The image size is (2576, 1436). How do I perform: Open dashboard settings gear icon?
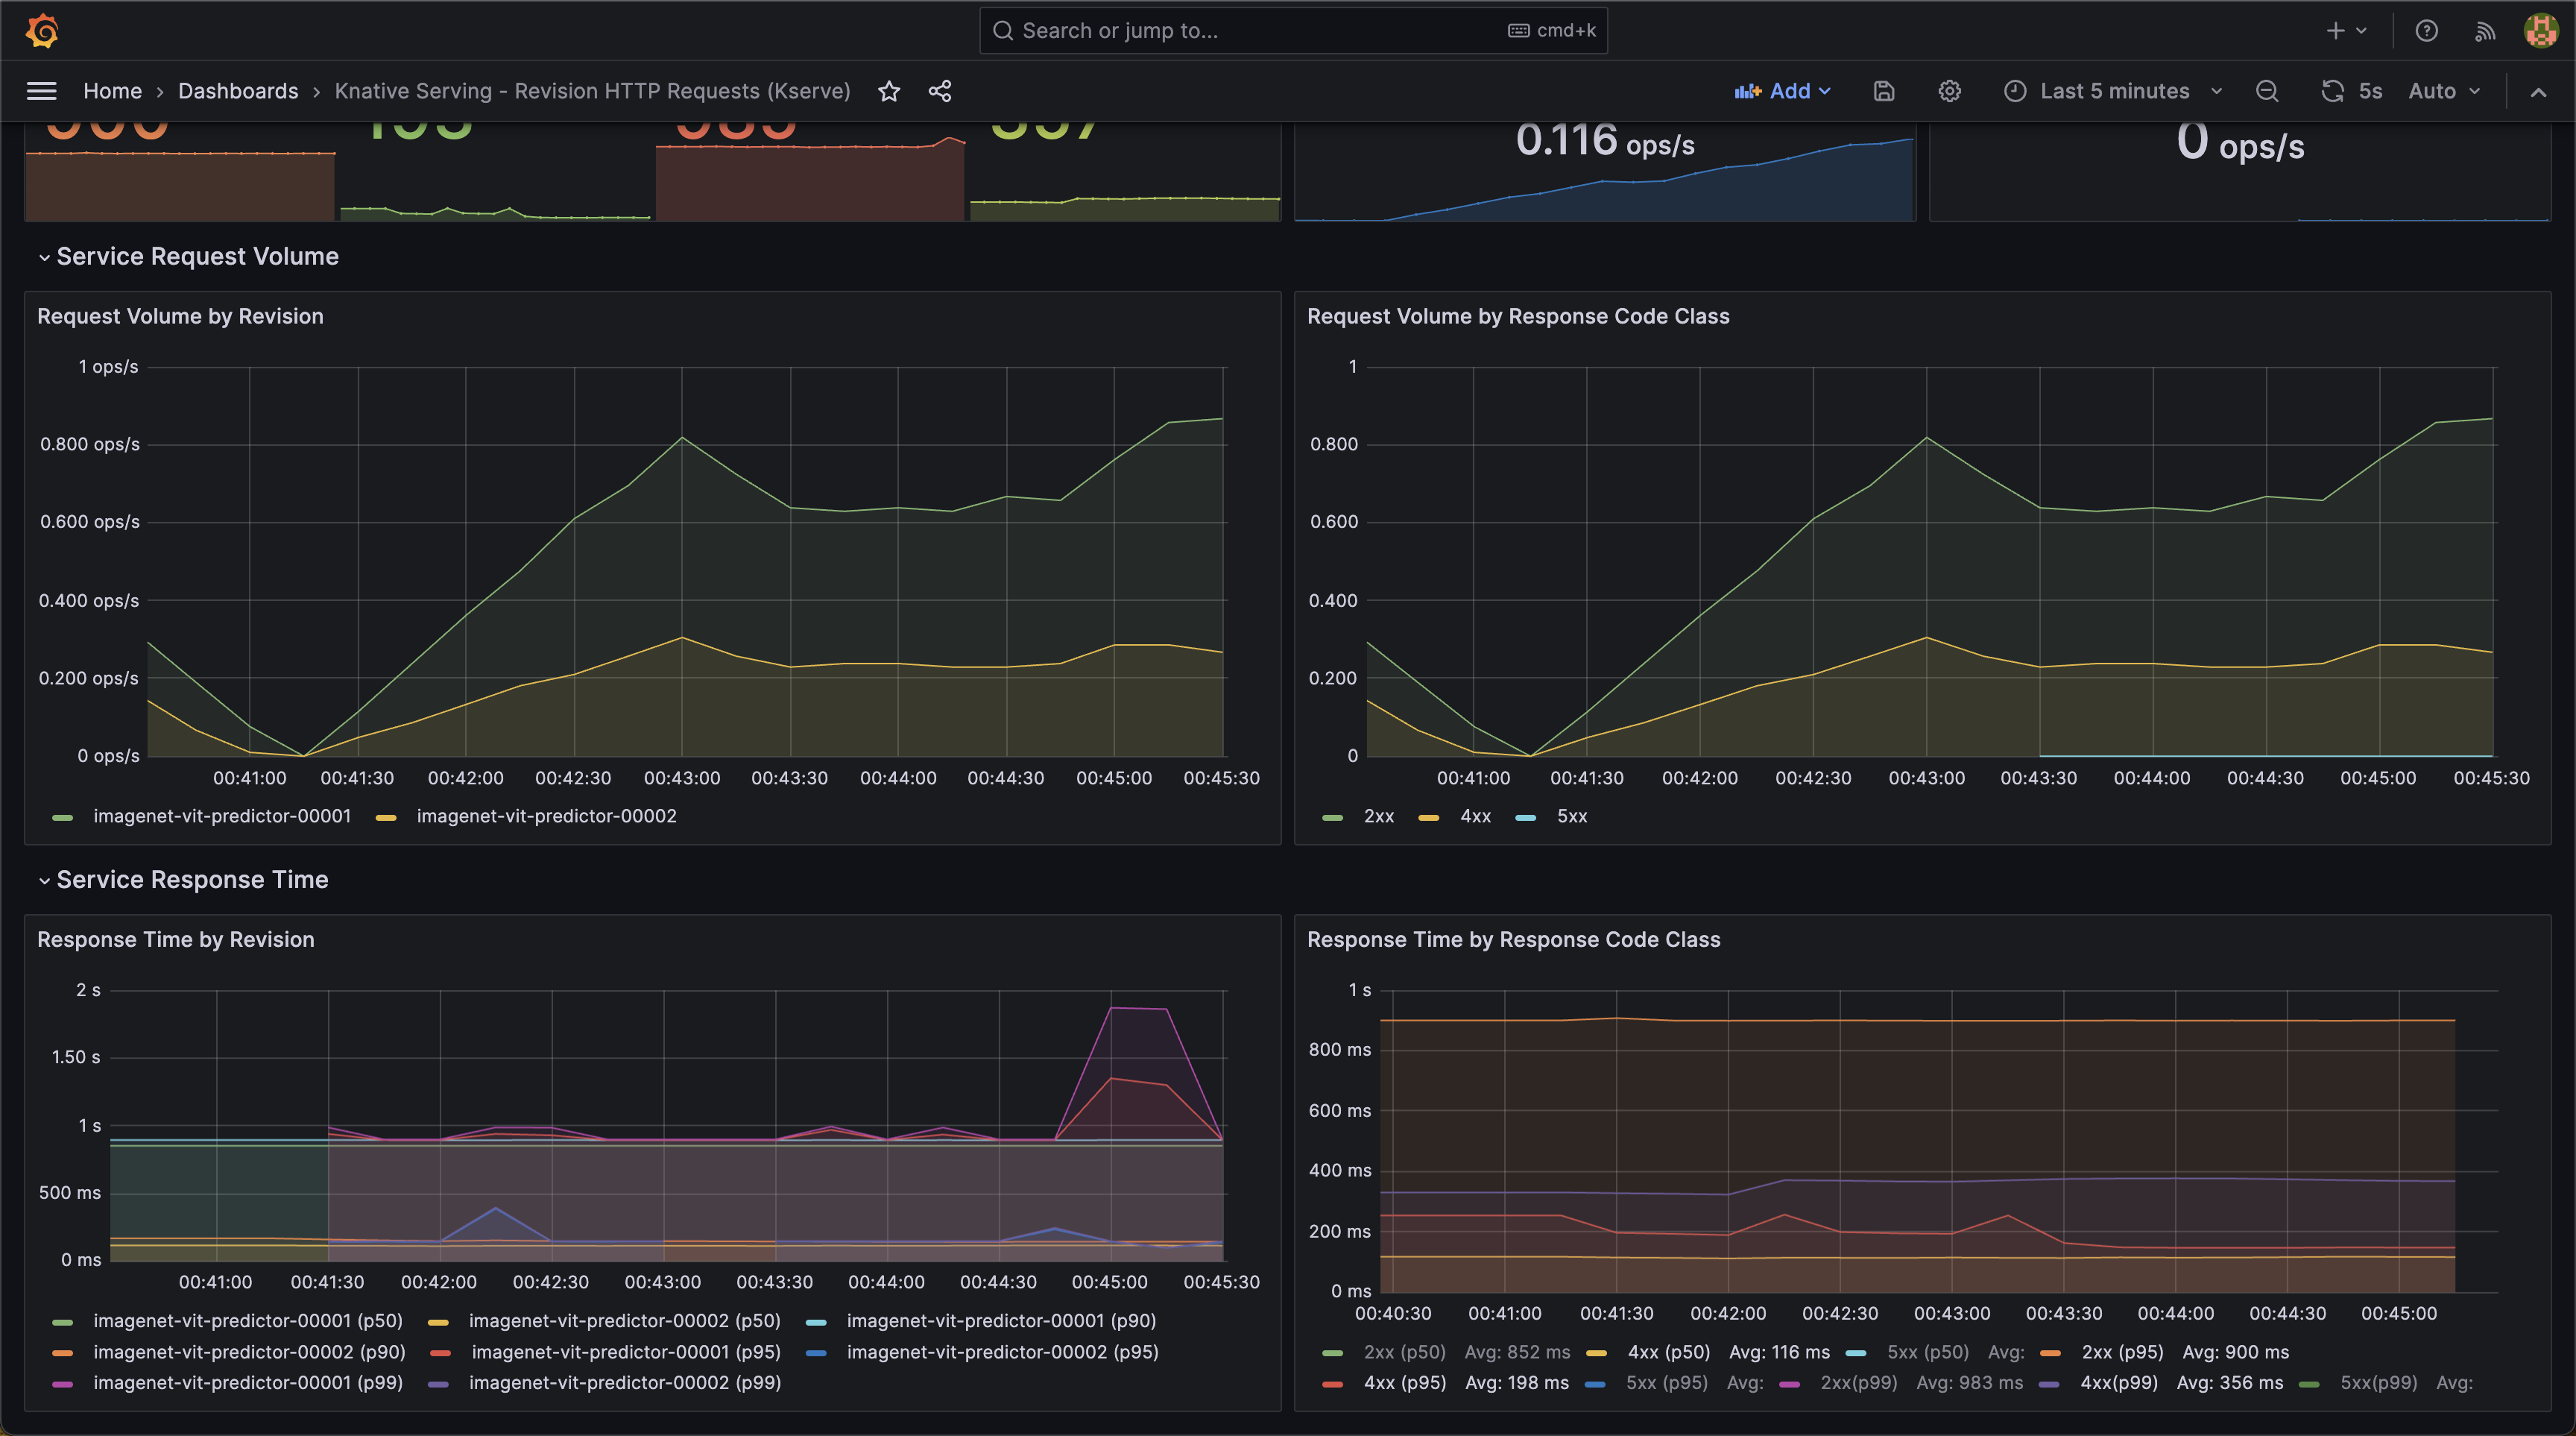[x=1949, y=91]
